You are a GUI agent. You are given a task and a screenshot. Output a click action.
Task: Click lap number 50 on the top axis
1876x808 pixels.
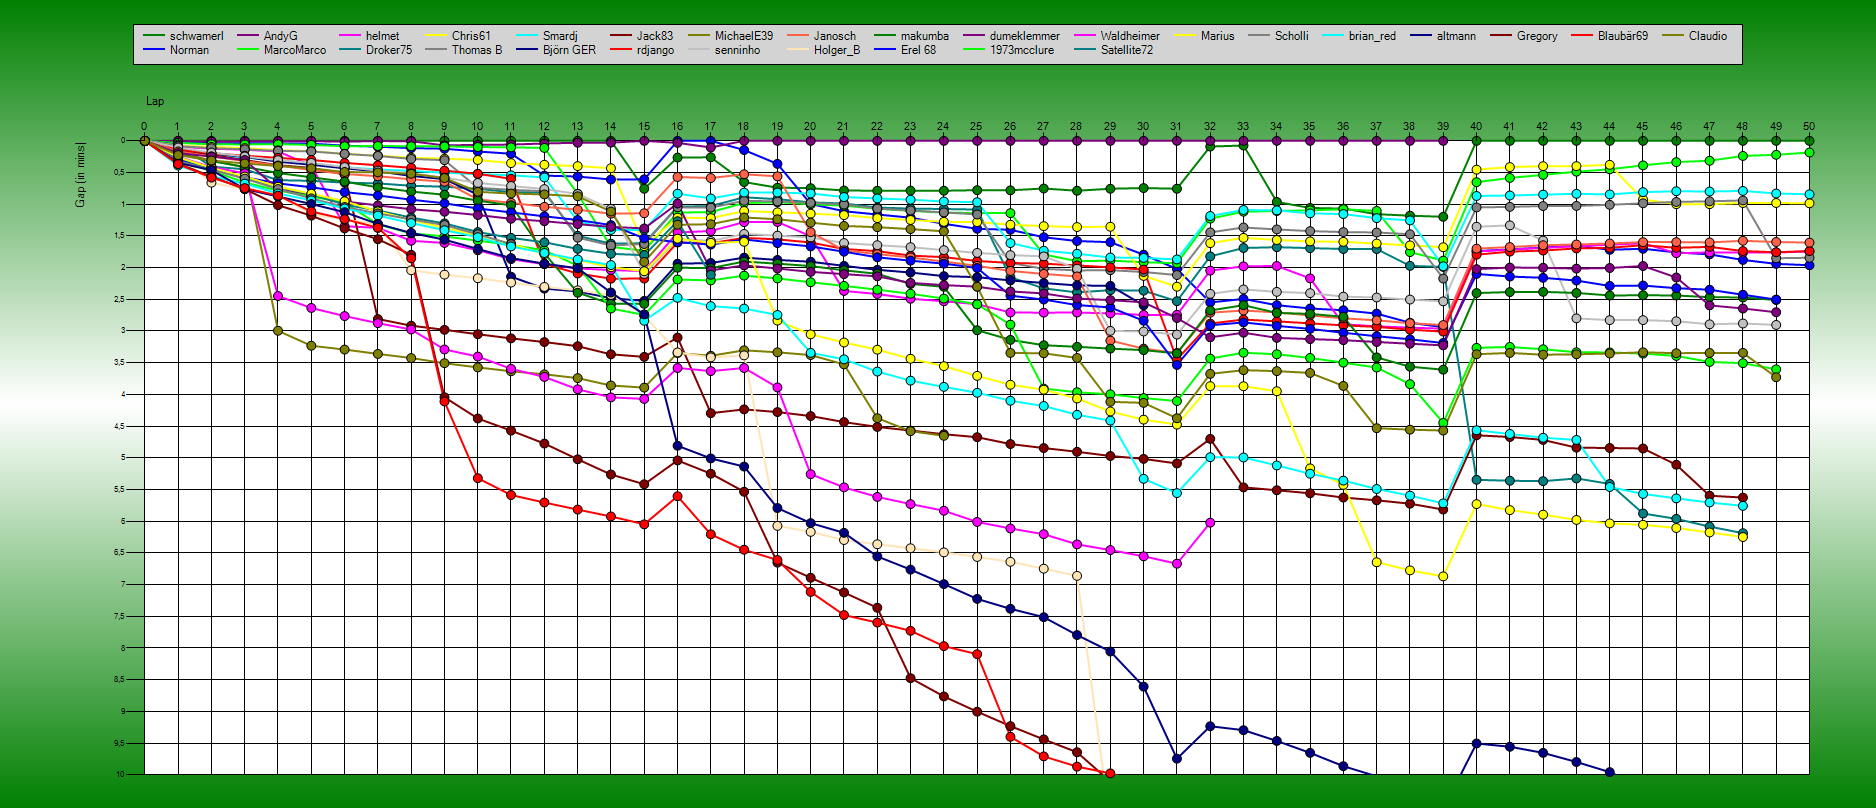tap(1809, 127)
